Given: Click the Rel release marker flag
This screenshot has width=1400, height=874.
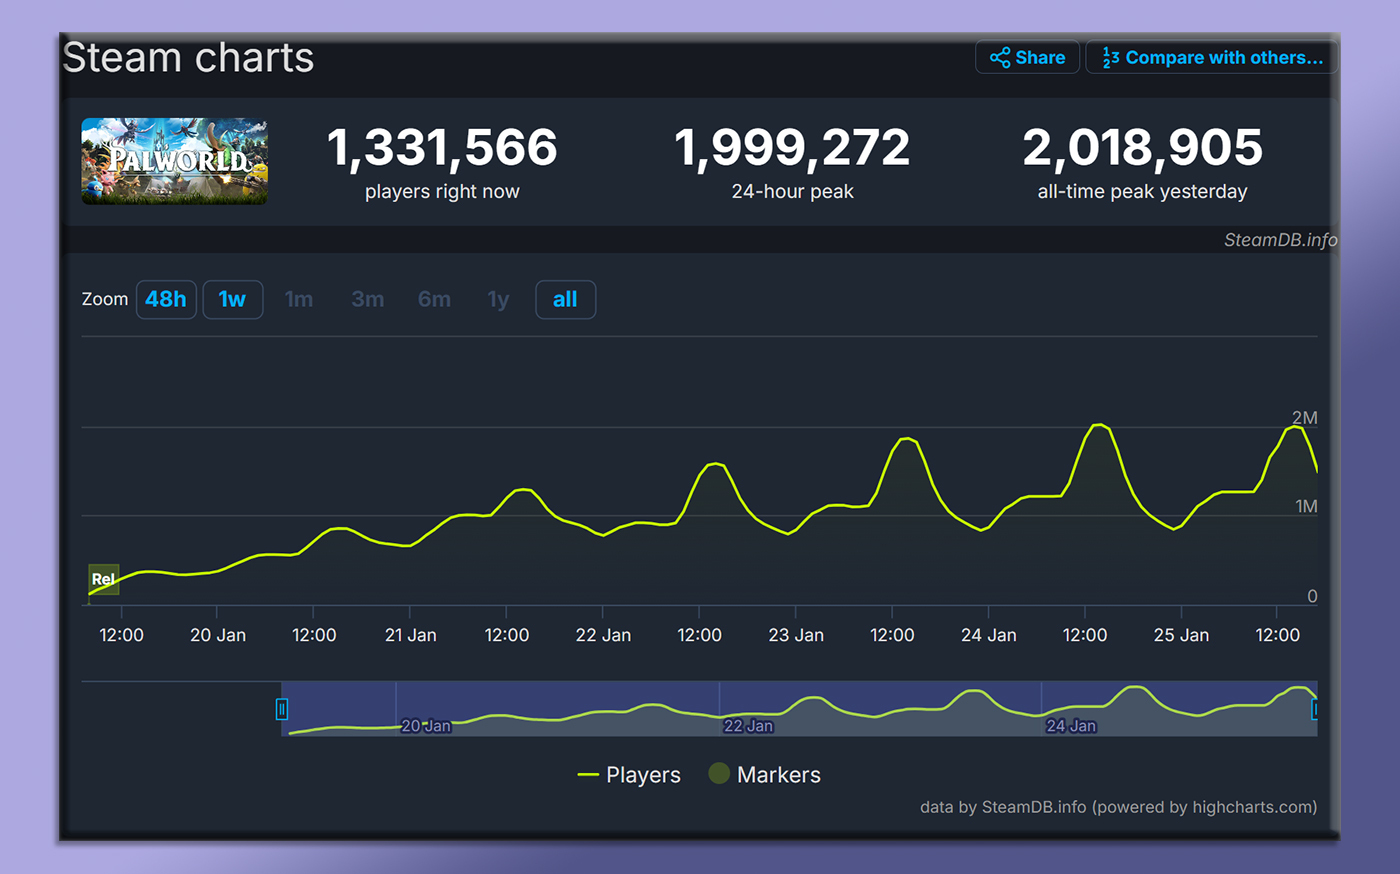Looking at the screenshot, I should 103,579.
